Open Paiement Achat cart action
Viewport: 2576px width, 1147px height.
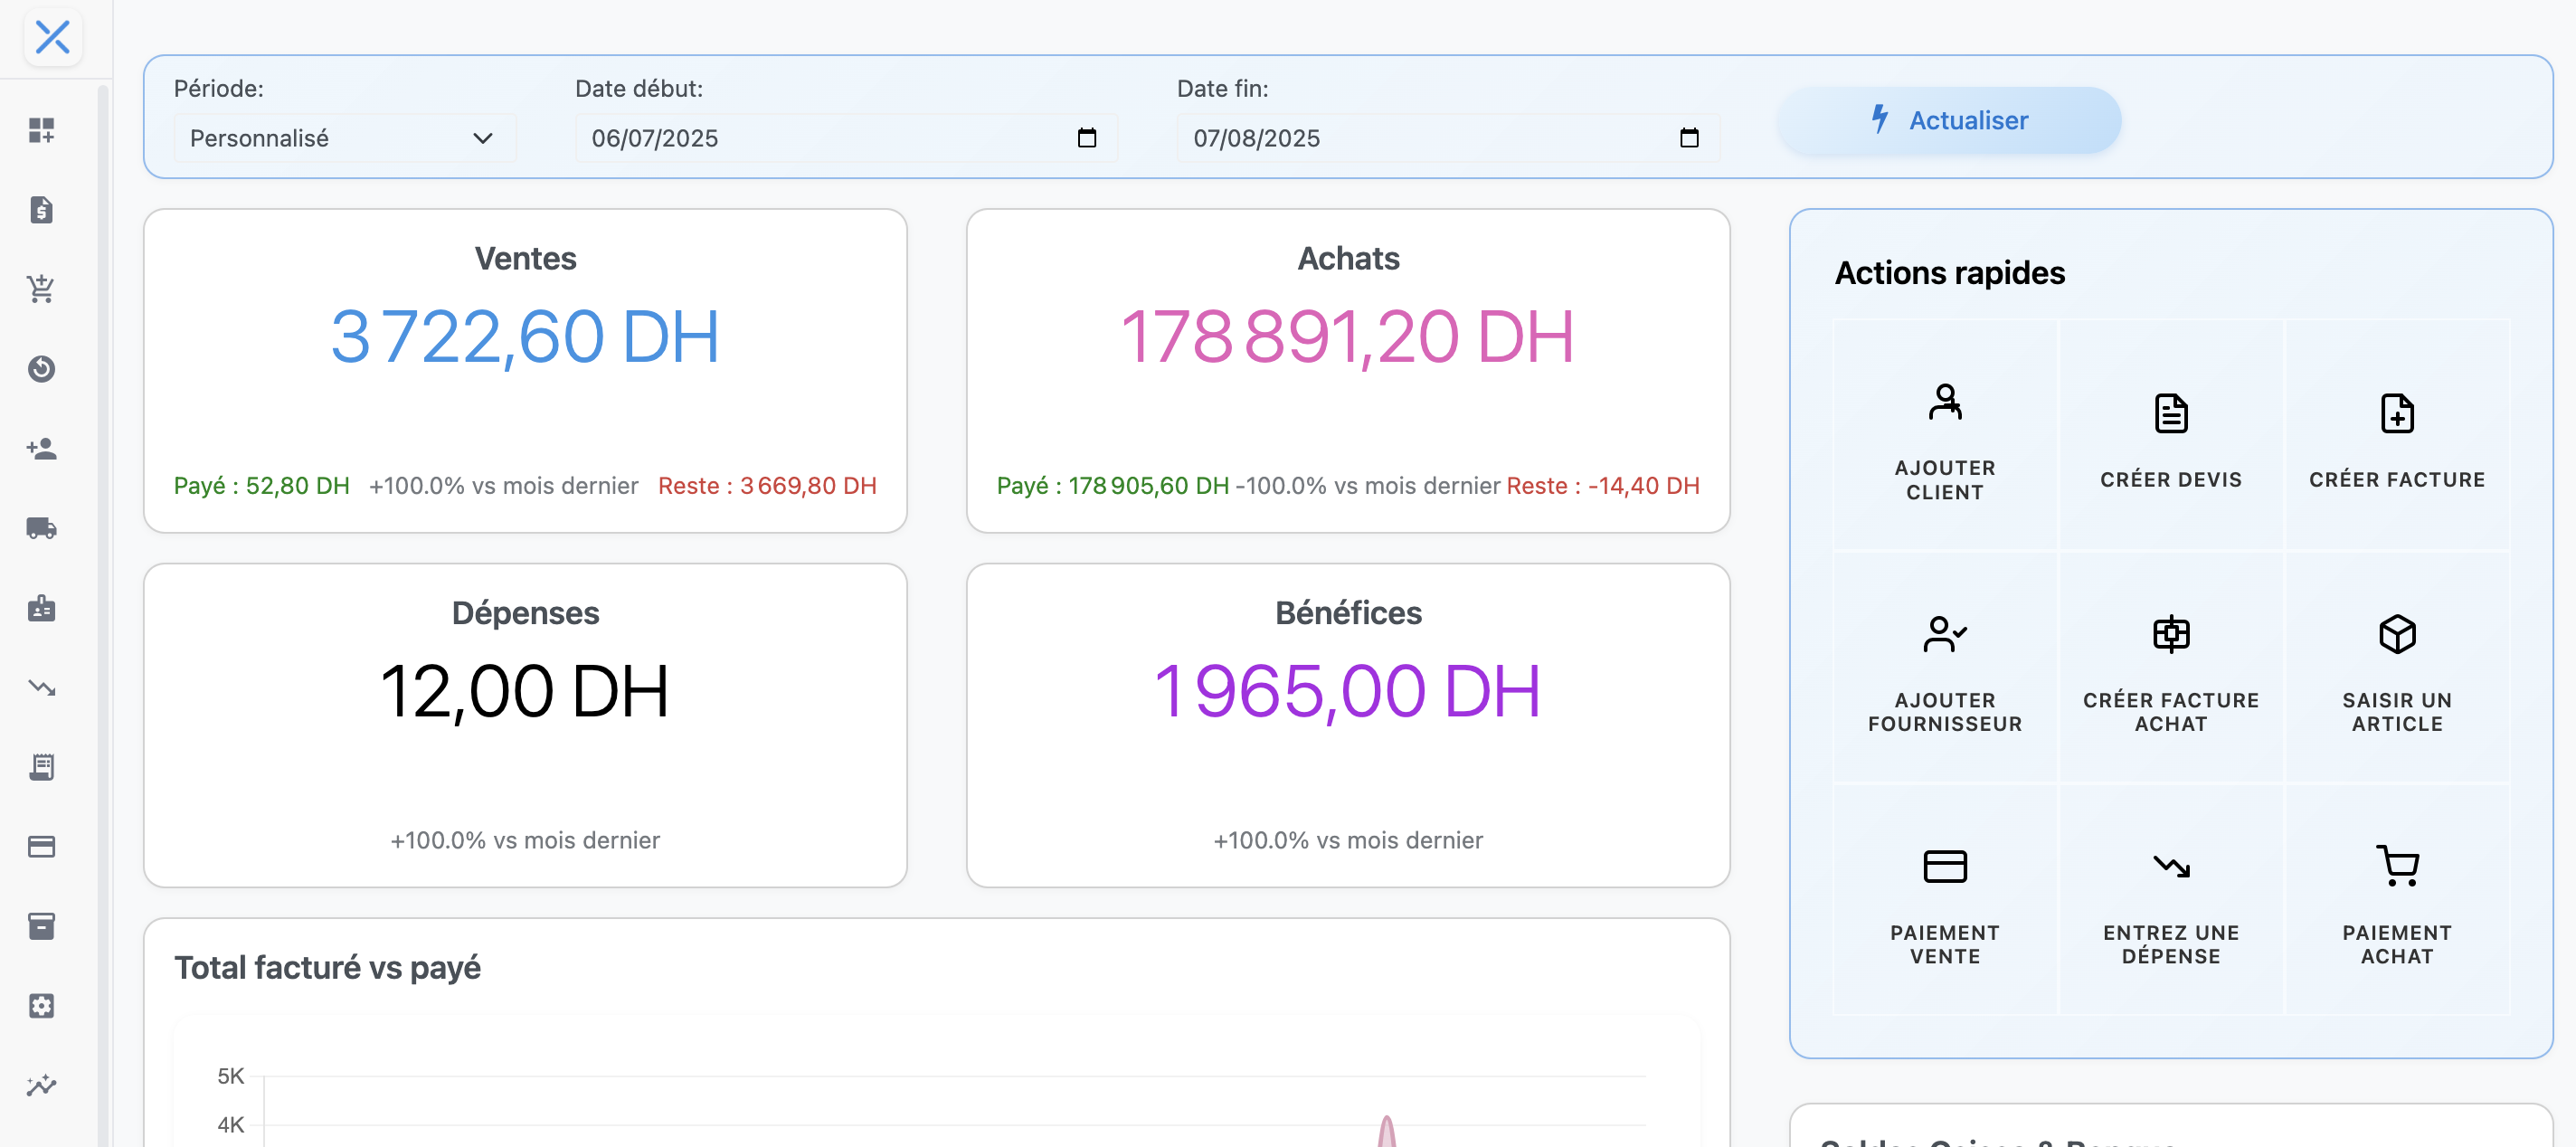click(2396, 898)
